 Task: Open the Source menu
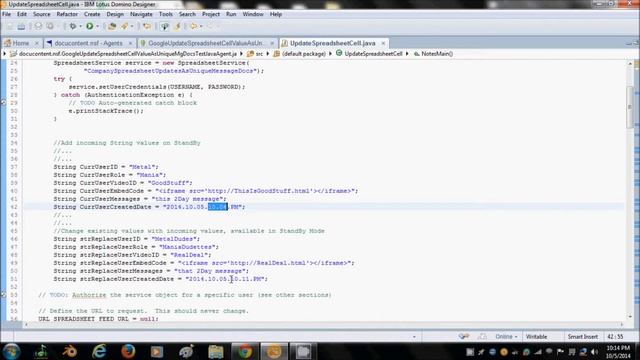42,14
